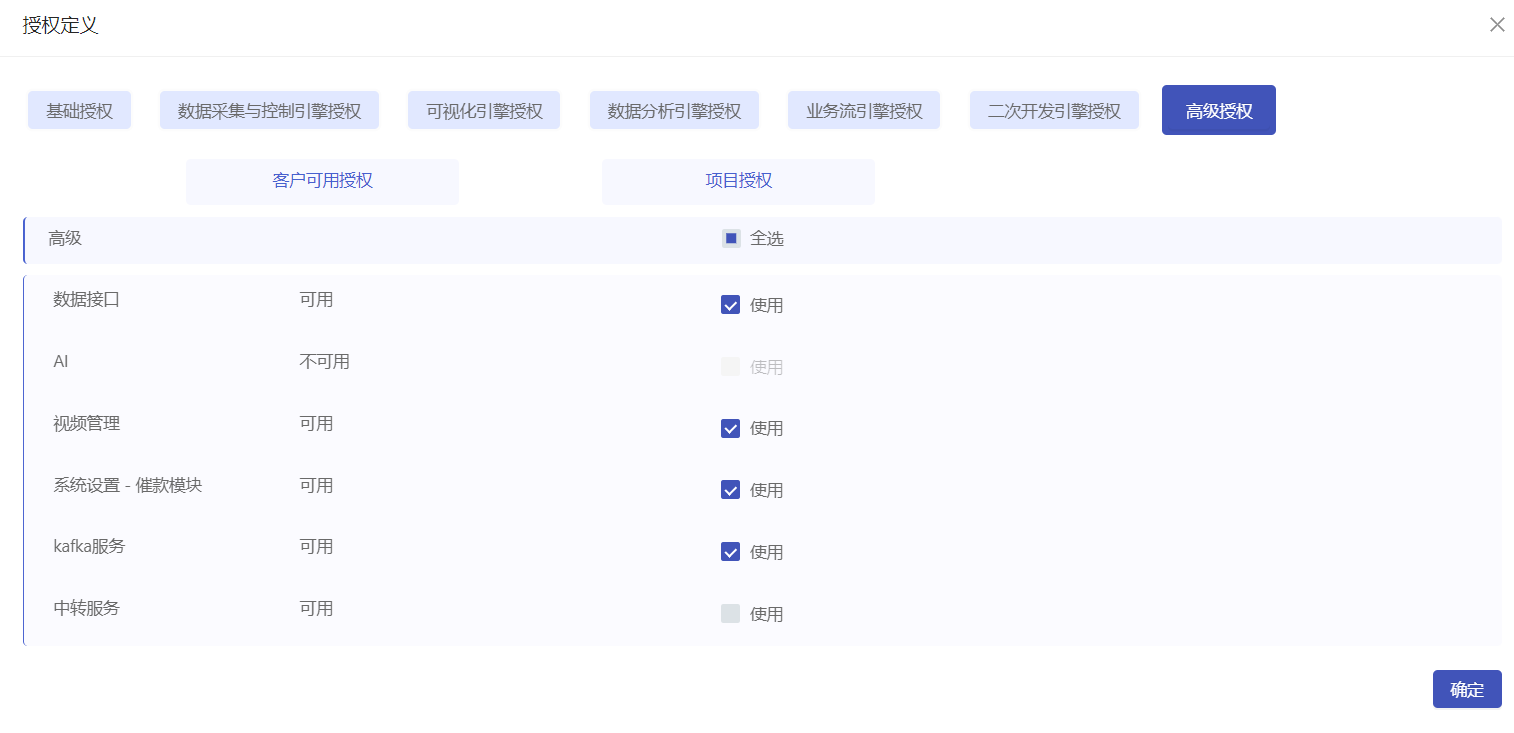Uncheck 使用 for 系统设置 - 催款模块
Viewport: 1514px width, 733px height.
pyautogui.click(x=730, y=490)
